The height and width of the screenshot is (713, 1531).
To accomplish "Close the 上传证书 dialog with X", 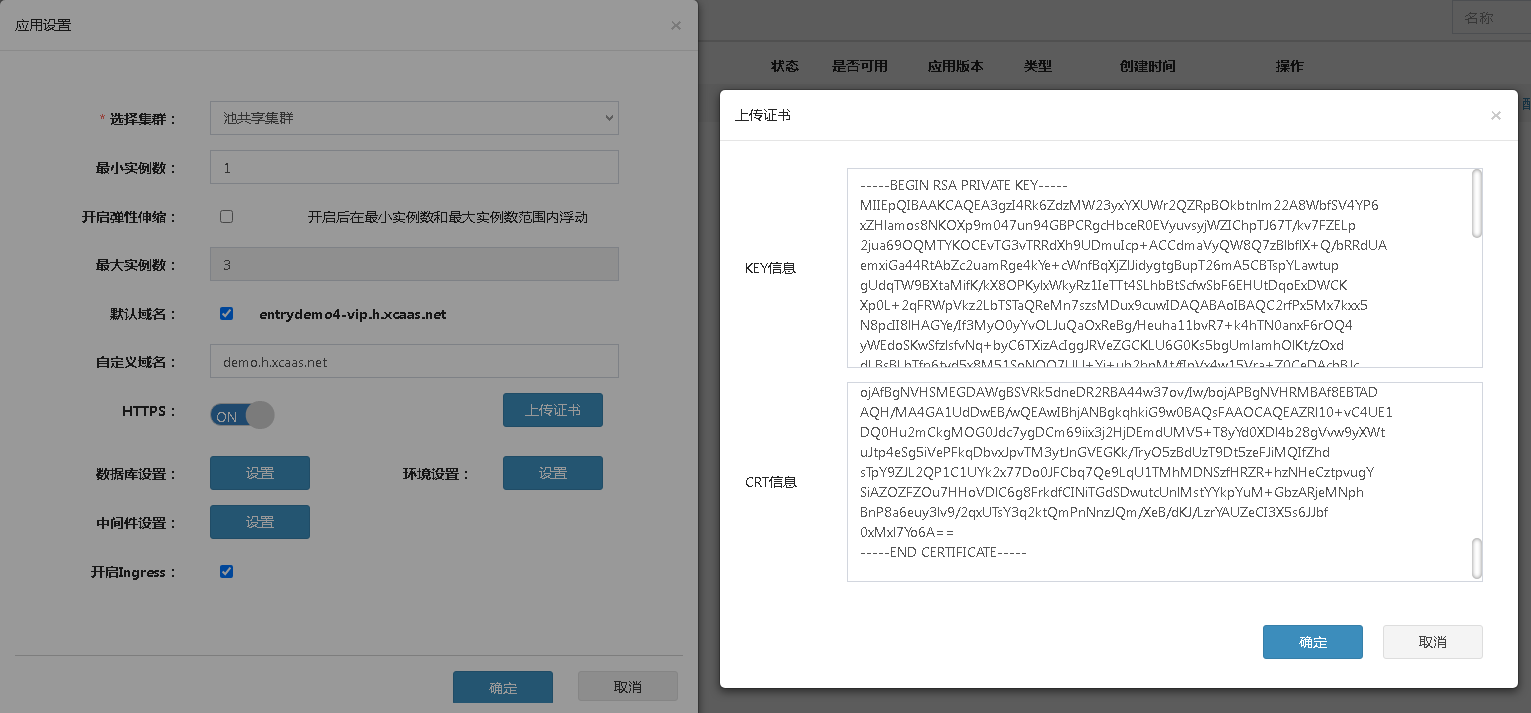I will [x=1496, y=115].
